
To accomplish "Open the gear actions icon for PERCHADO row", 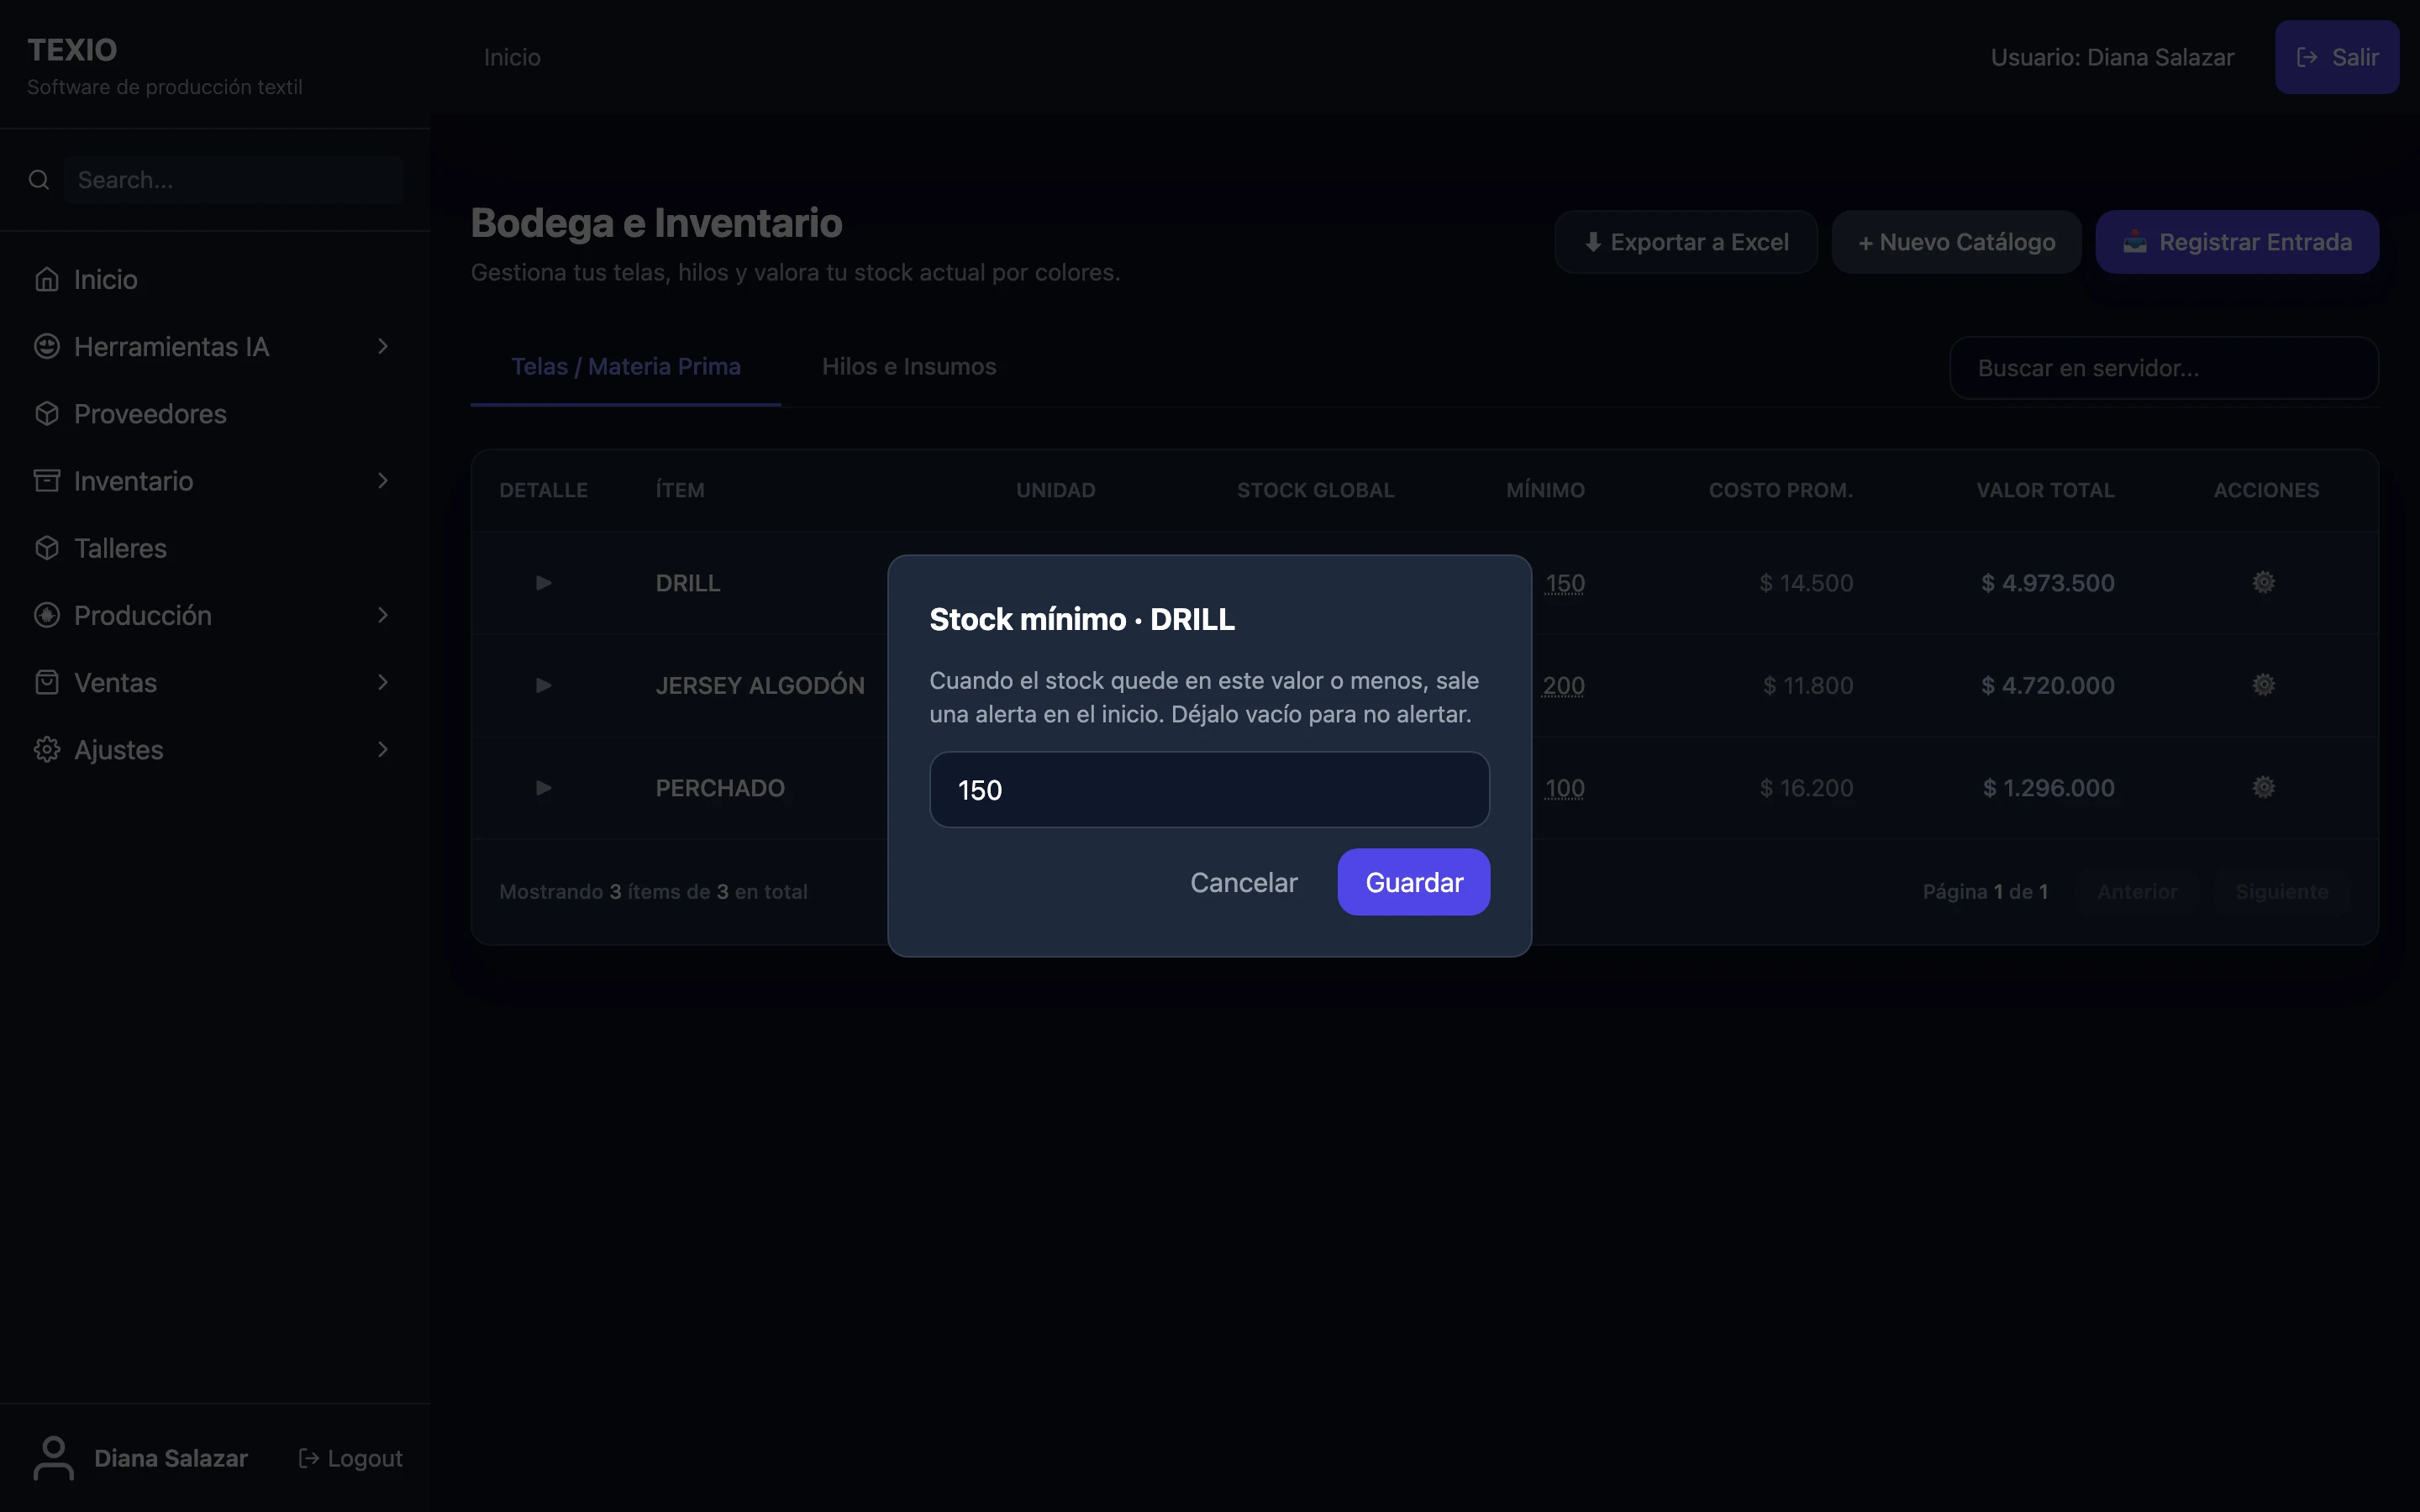I will click(2264, 787).
